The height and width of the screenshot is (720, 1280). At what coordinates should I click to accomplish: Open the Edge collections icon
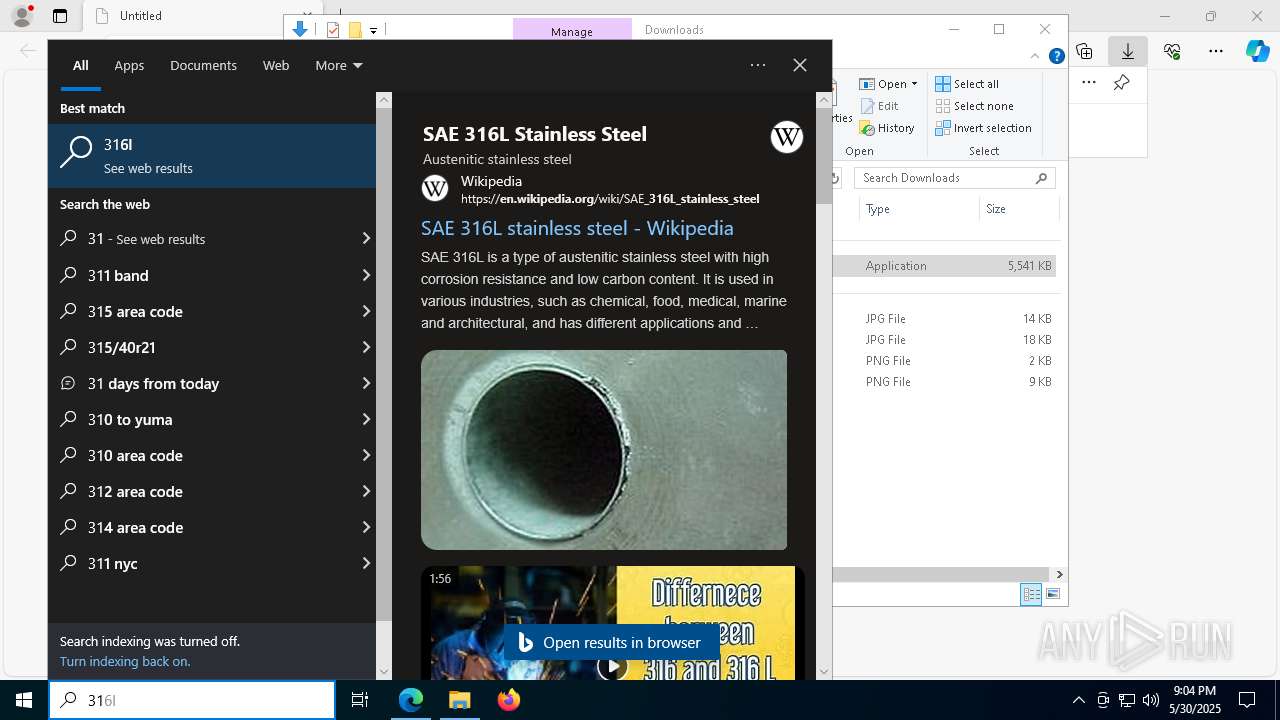tap(1084, 51)
